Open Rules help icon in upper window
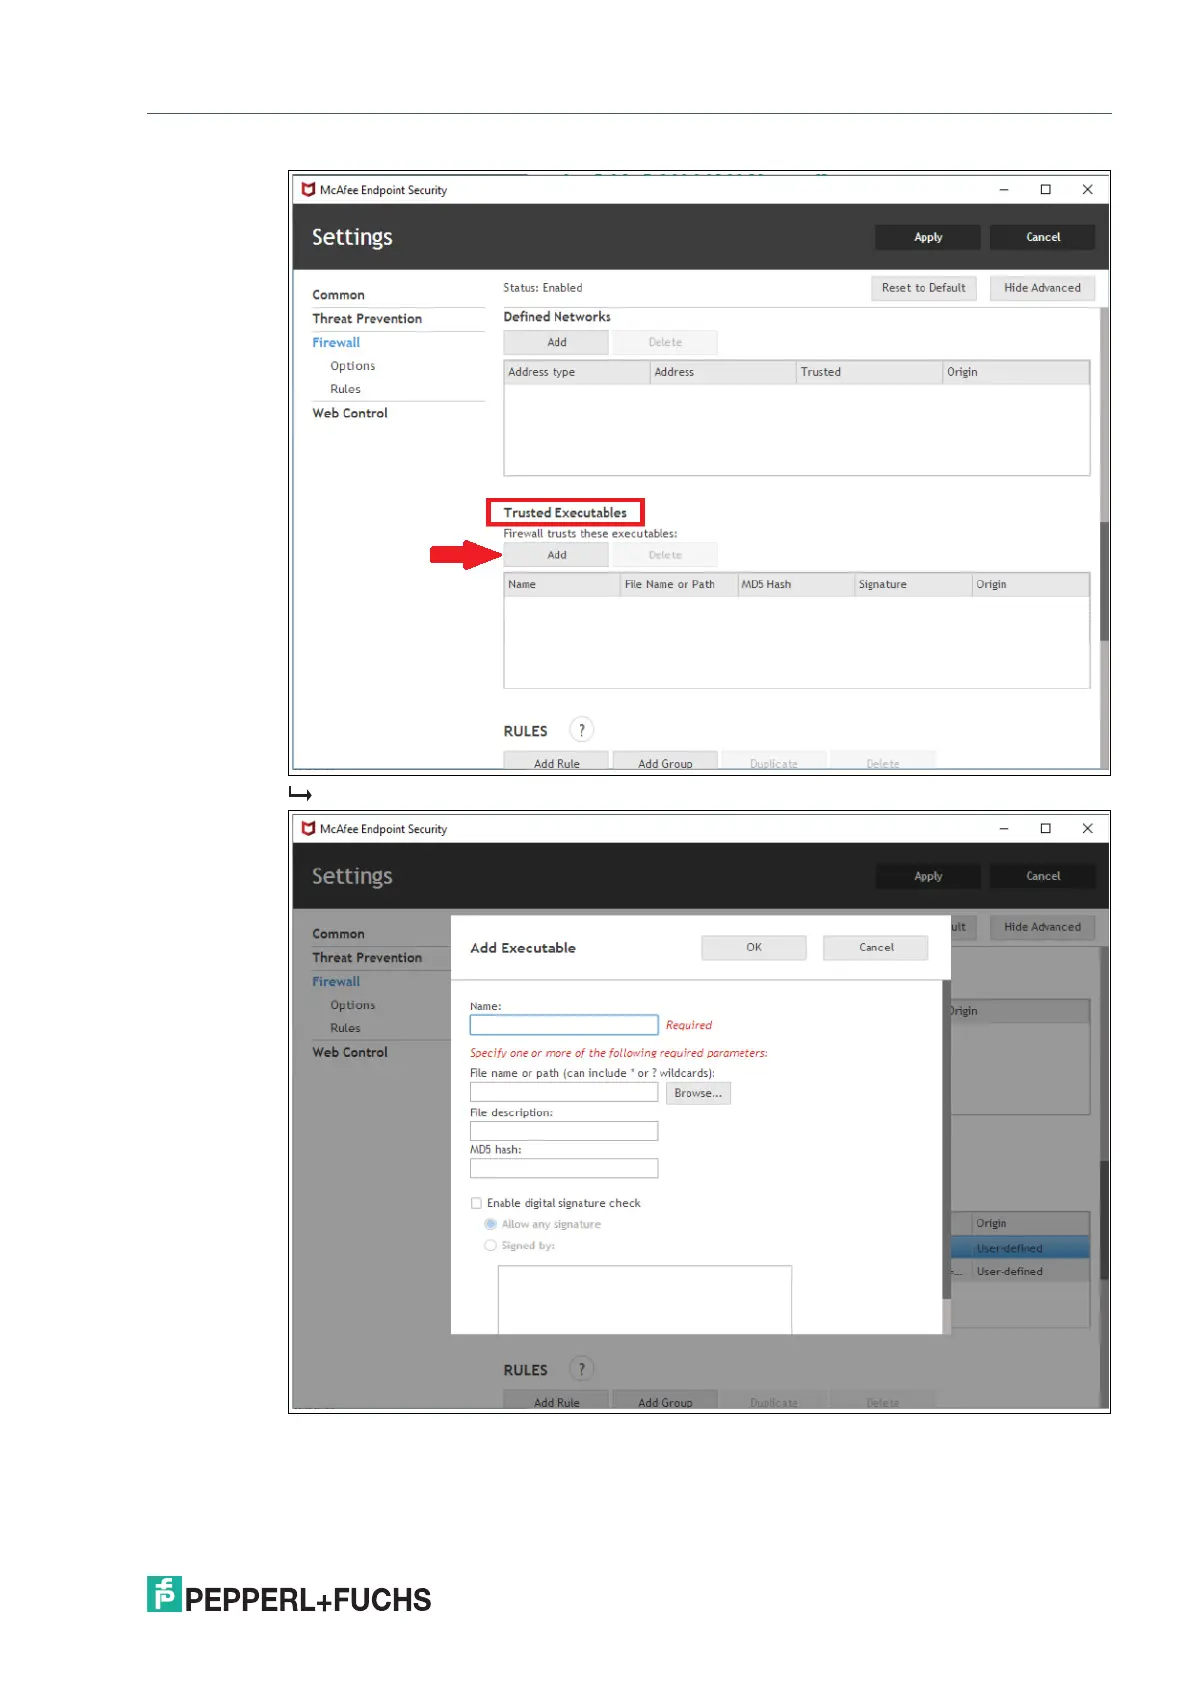The width and height of the screenshot is (1190, 1684). click(581, 730)
